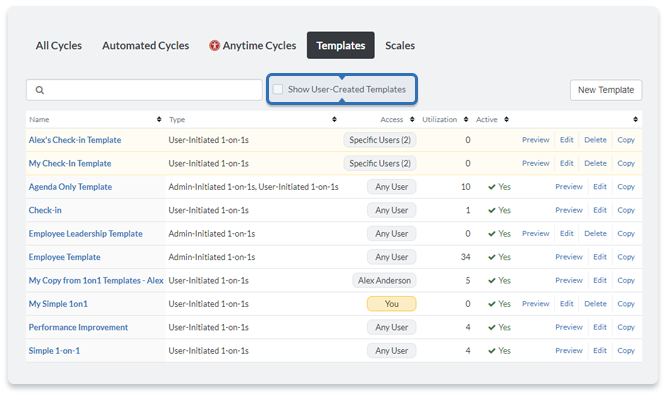Image resolution: width=667 pixels, height=398 pixels.
Task: Click Any User badge in Agenda Only row
Action: click(391, 187)
